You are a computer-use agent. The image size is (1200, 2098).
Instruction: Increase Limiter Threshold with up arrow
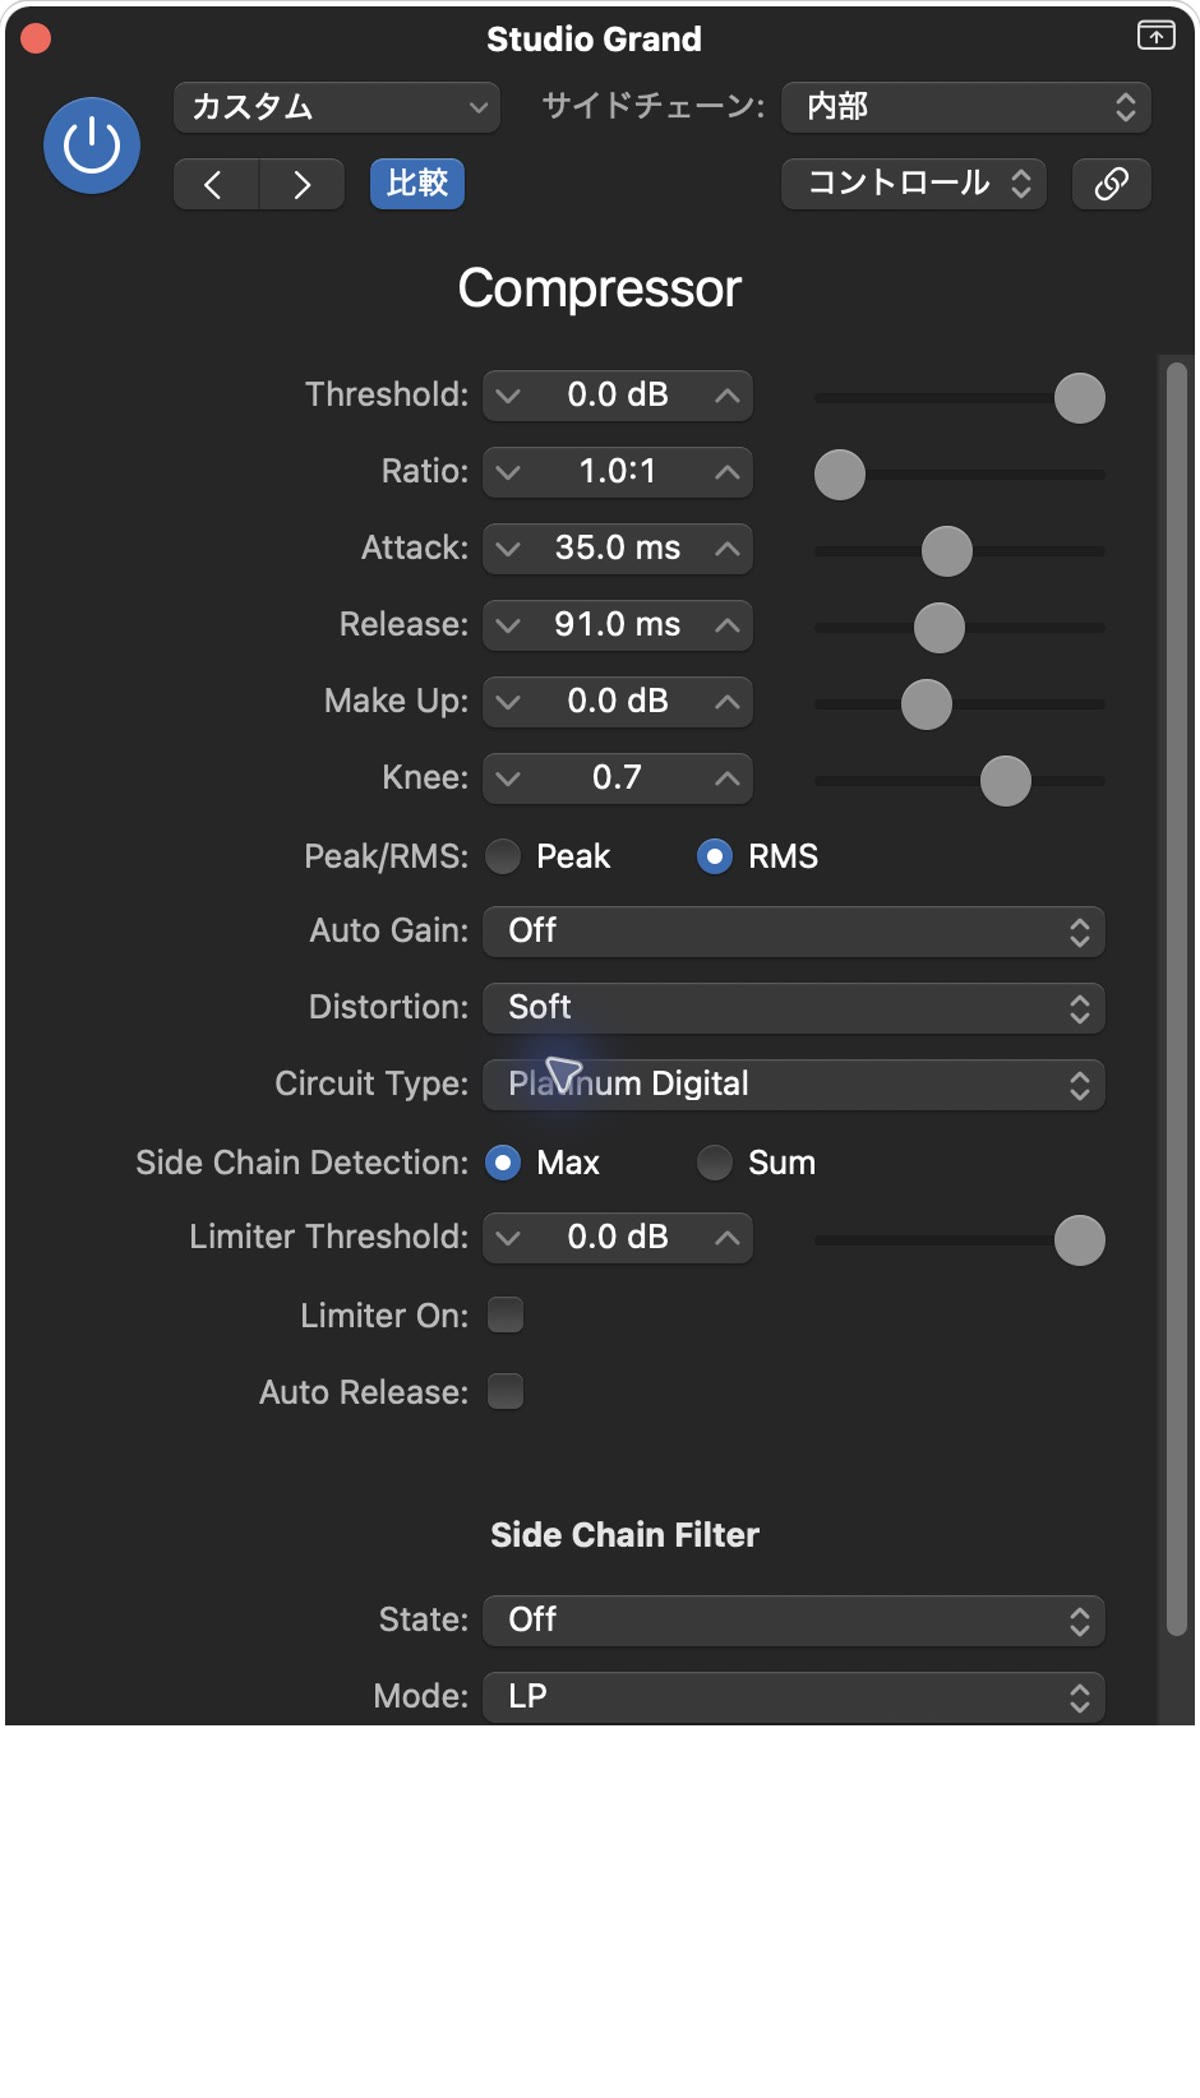[x=728, y=1238]
